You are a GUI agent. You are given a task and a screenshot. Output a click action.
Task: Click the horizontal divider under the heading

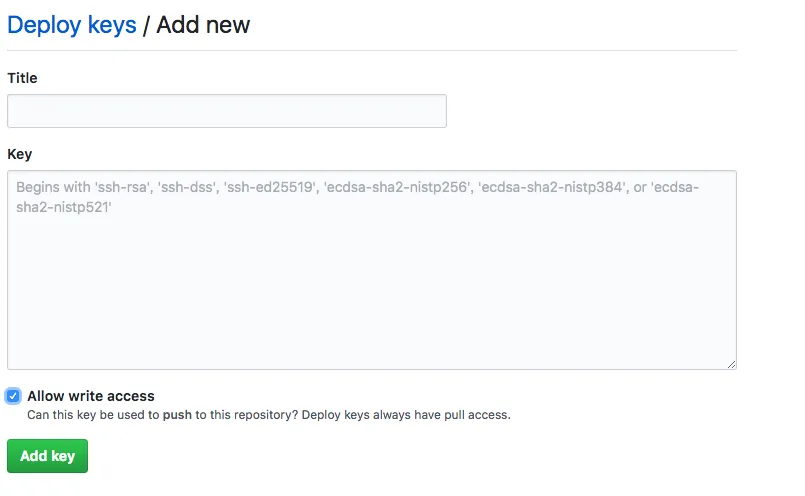point(371,50)
